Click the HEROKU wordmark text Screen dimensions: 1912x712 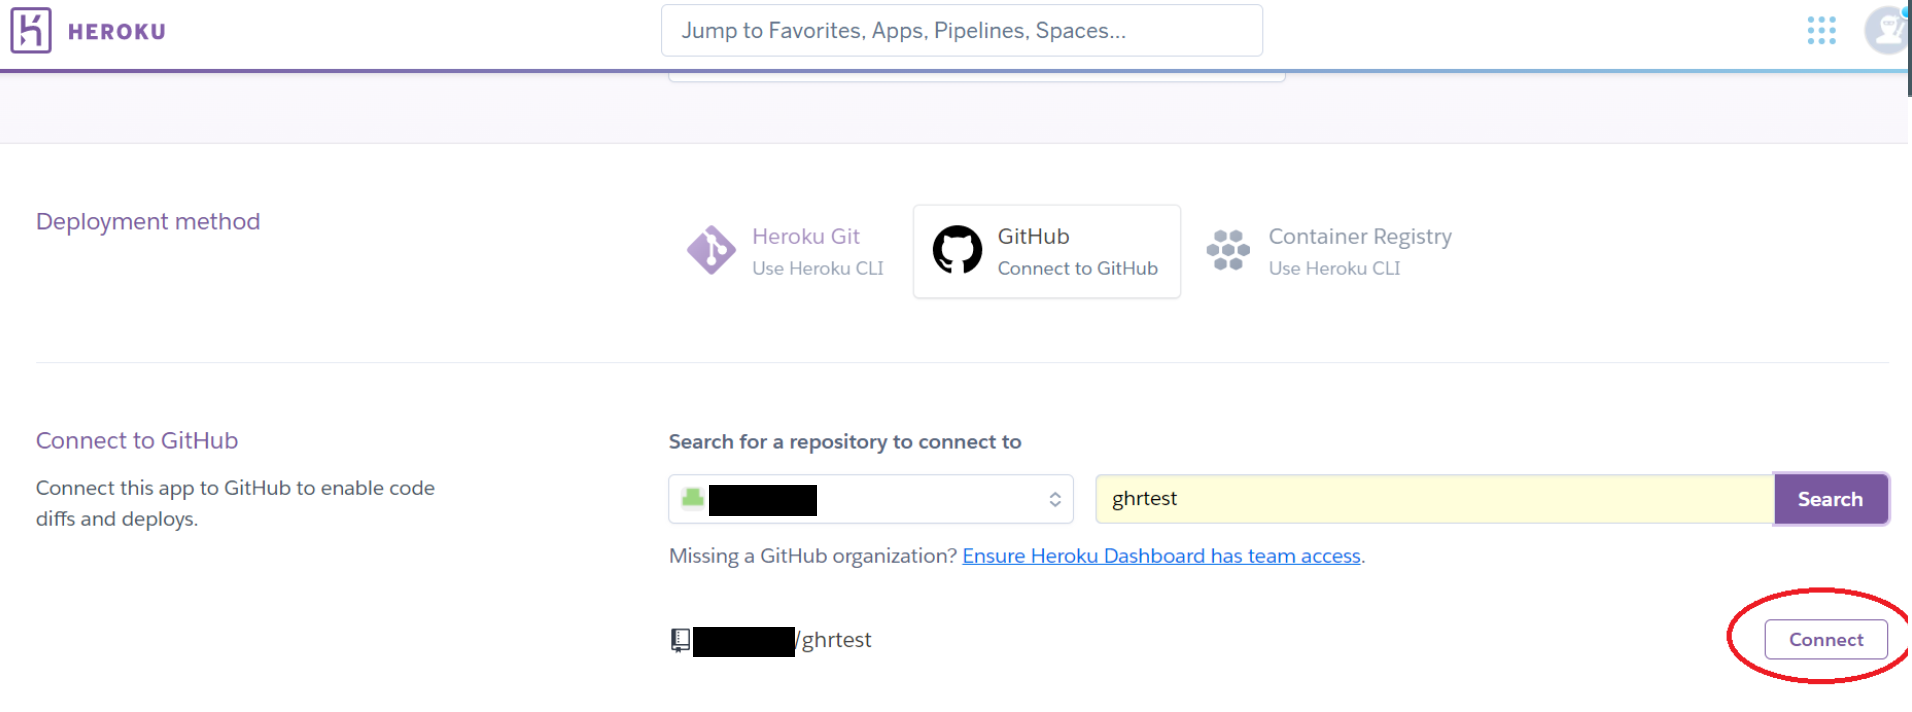[117, 32]
